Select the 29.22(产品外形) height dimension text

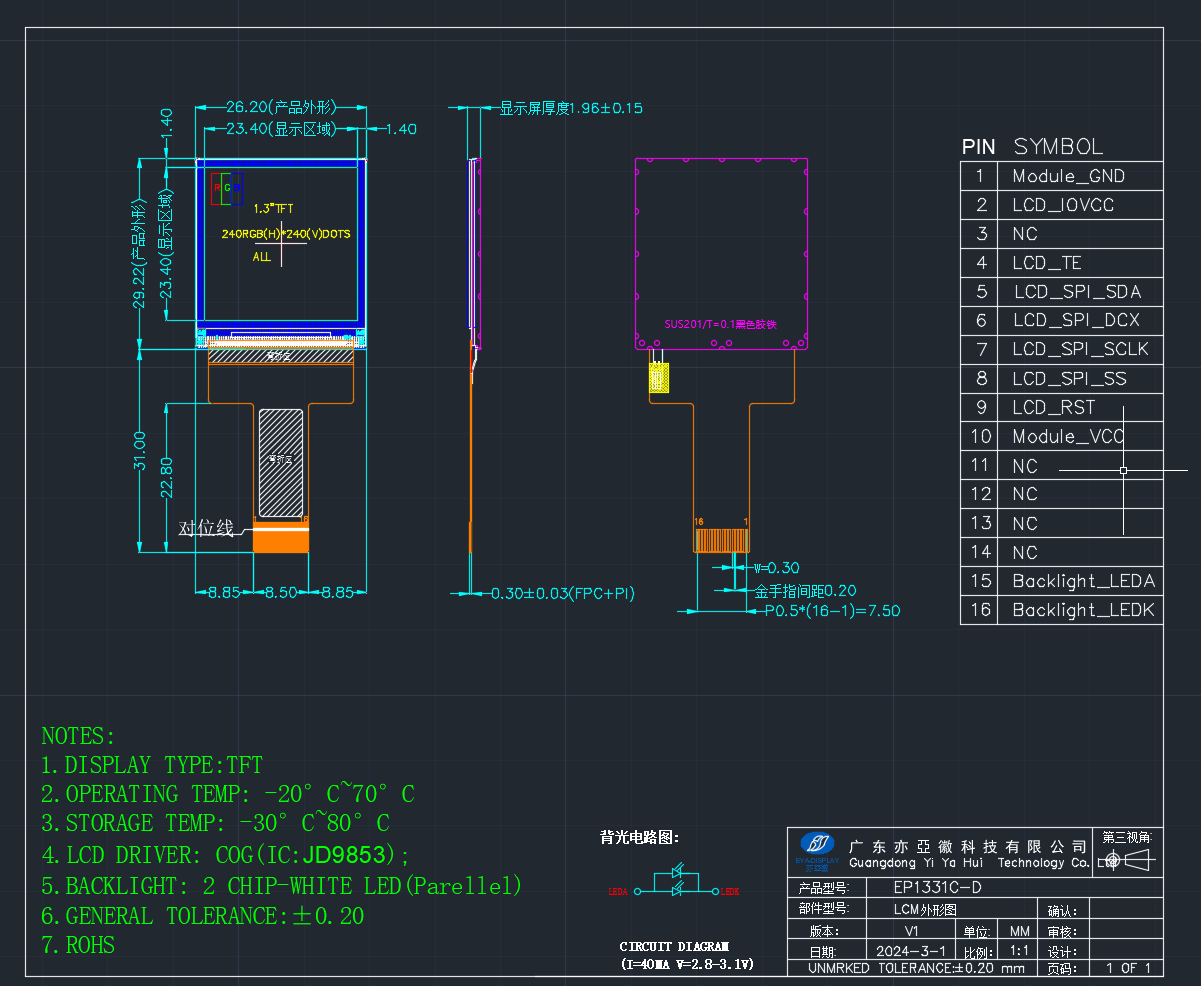(139, 254)
